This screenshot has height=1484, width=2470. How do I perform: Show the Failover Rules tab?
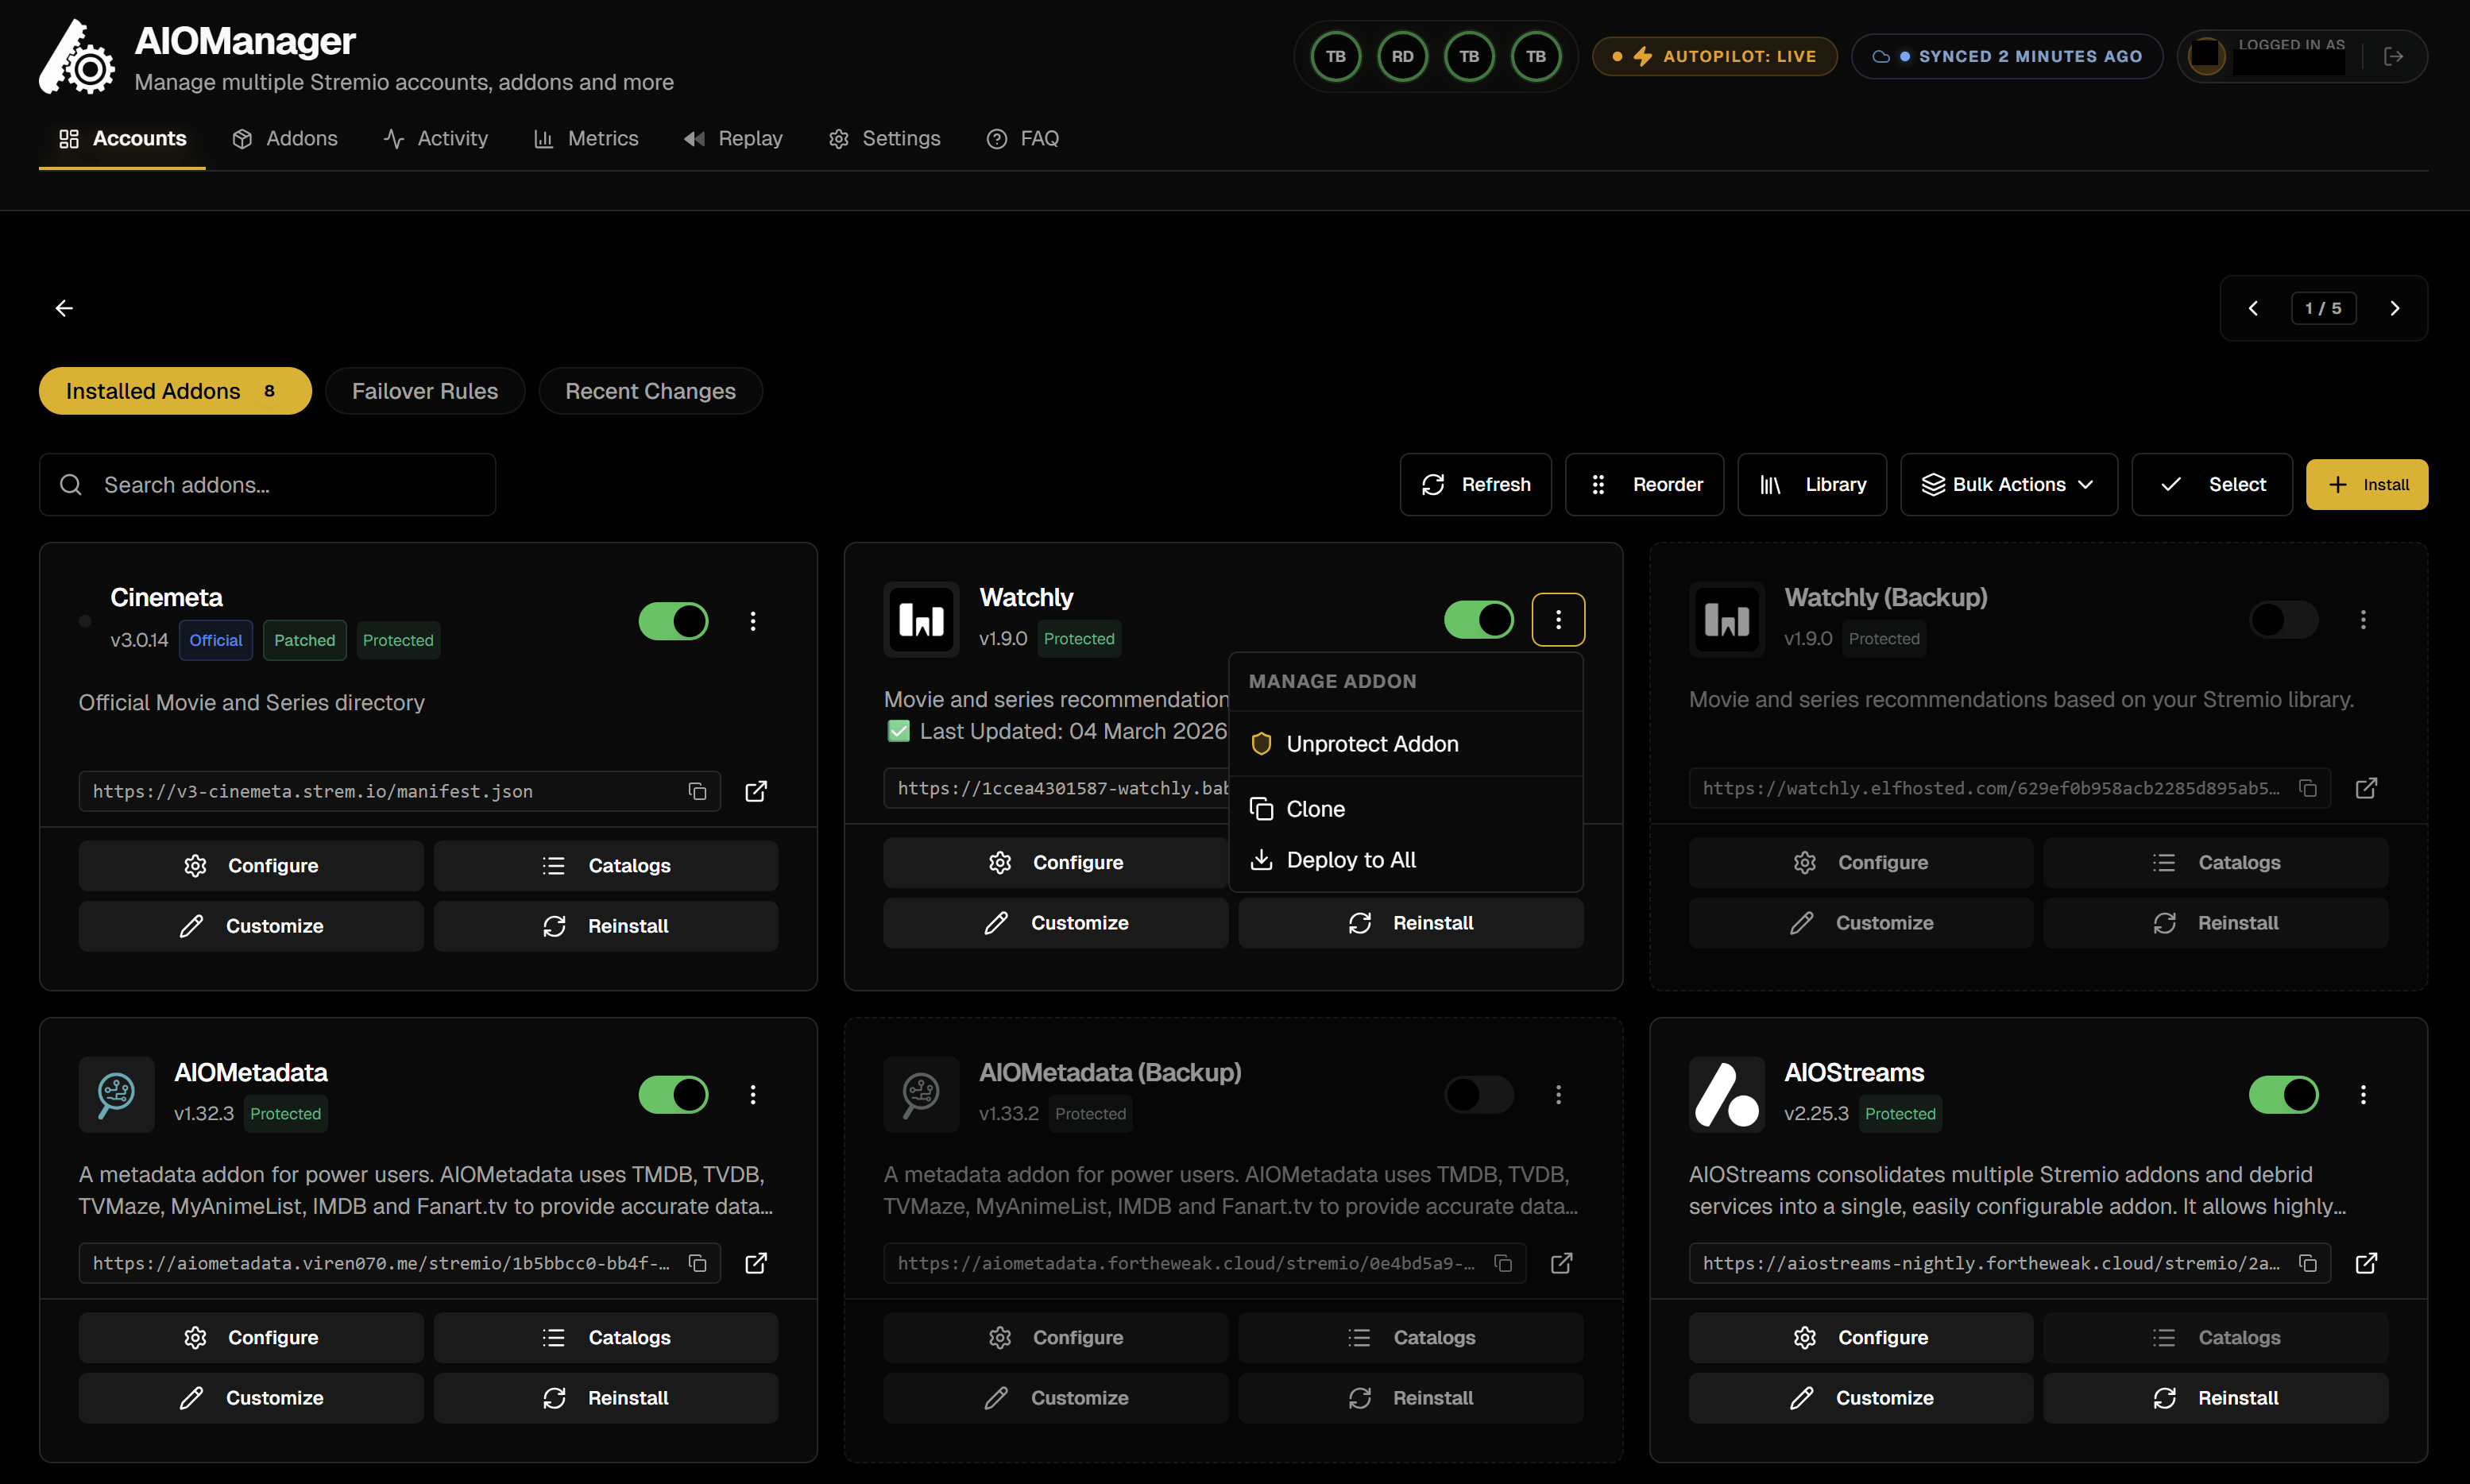(425, 391)
